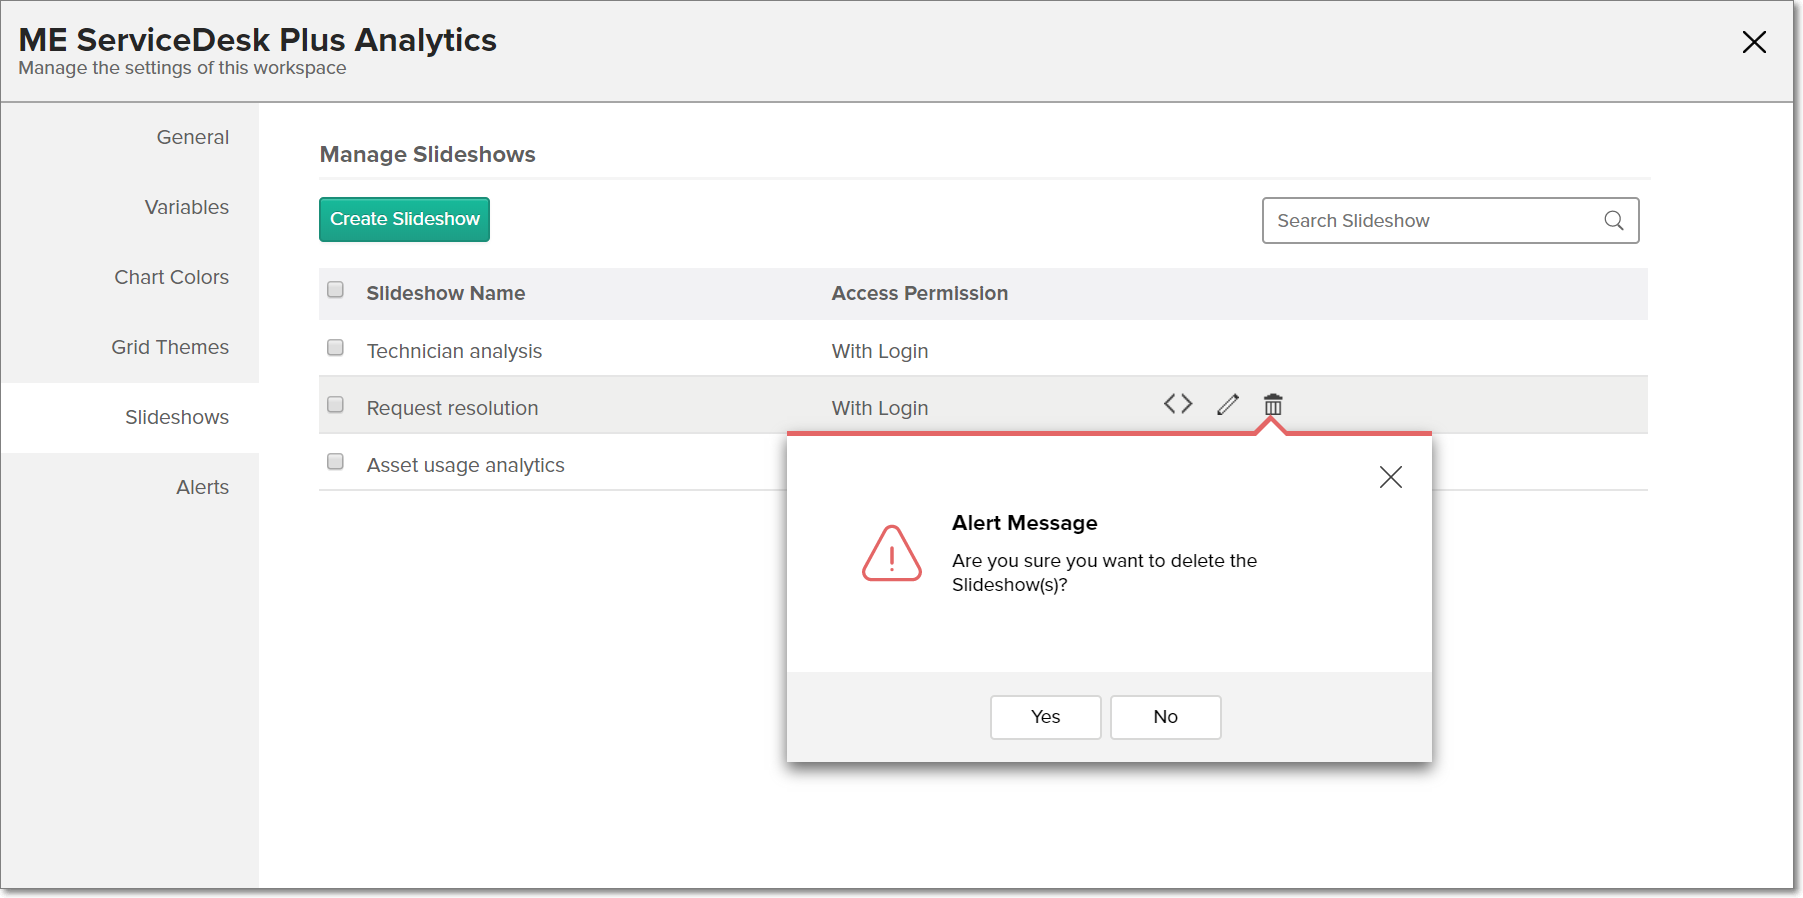Open the Alerts tab
Image resolution: width=1803 pixels, height=898 pixels.
(202, 488)
